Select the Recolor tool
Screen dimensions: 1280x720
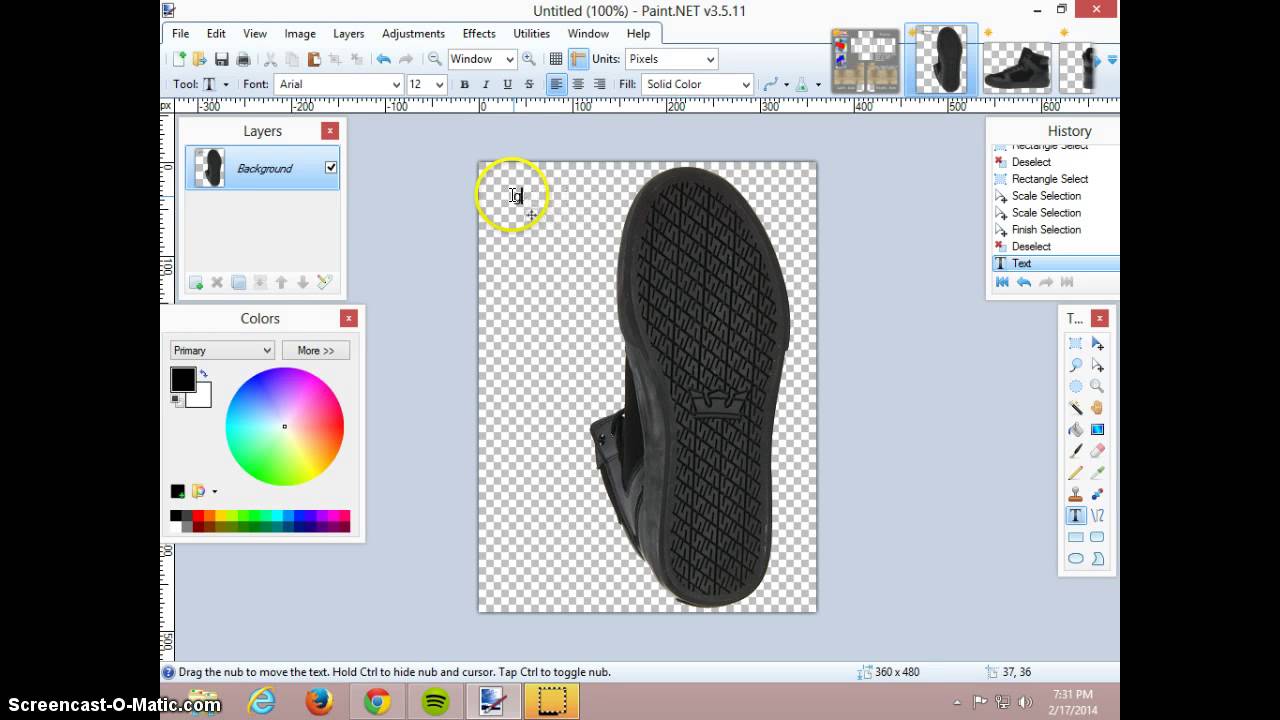[x=1097, y=494]
